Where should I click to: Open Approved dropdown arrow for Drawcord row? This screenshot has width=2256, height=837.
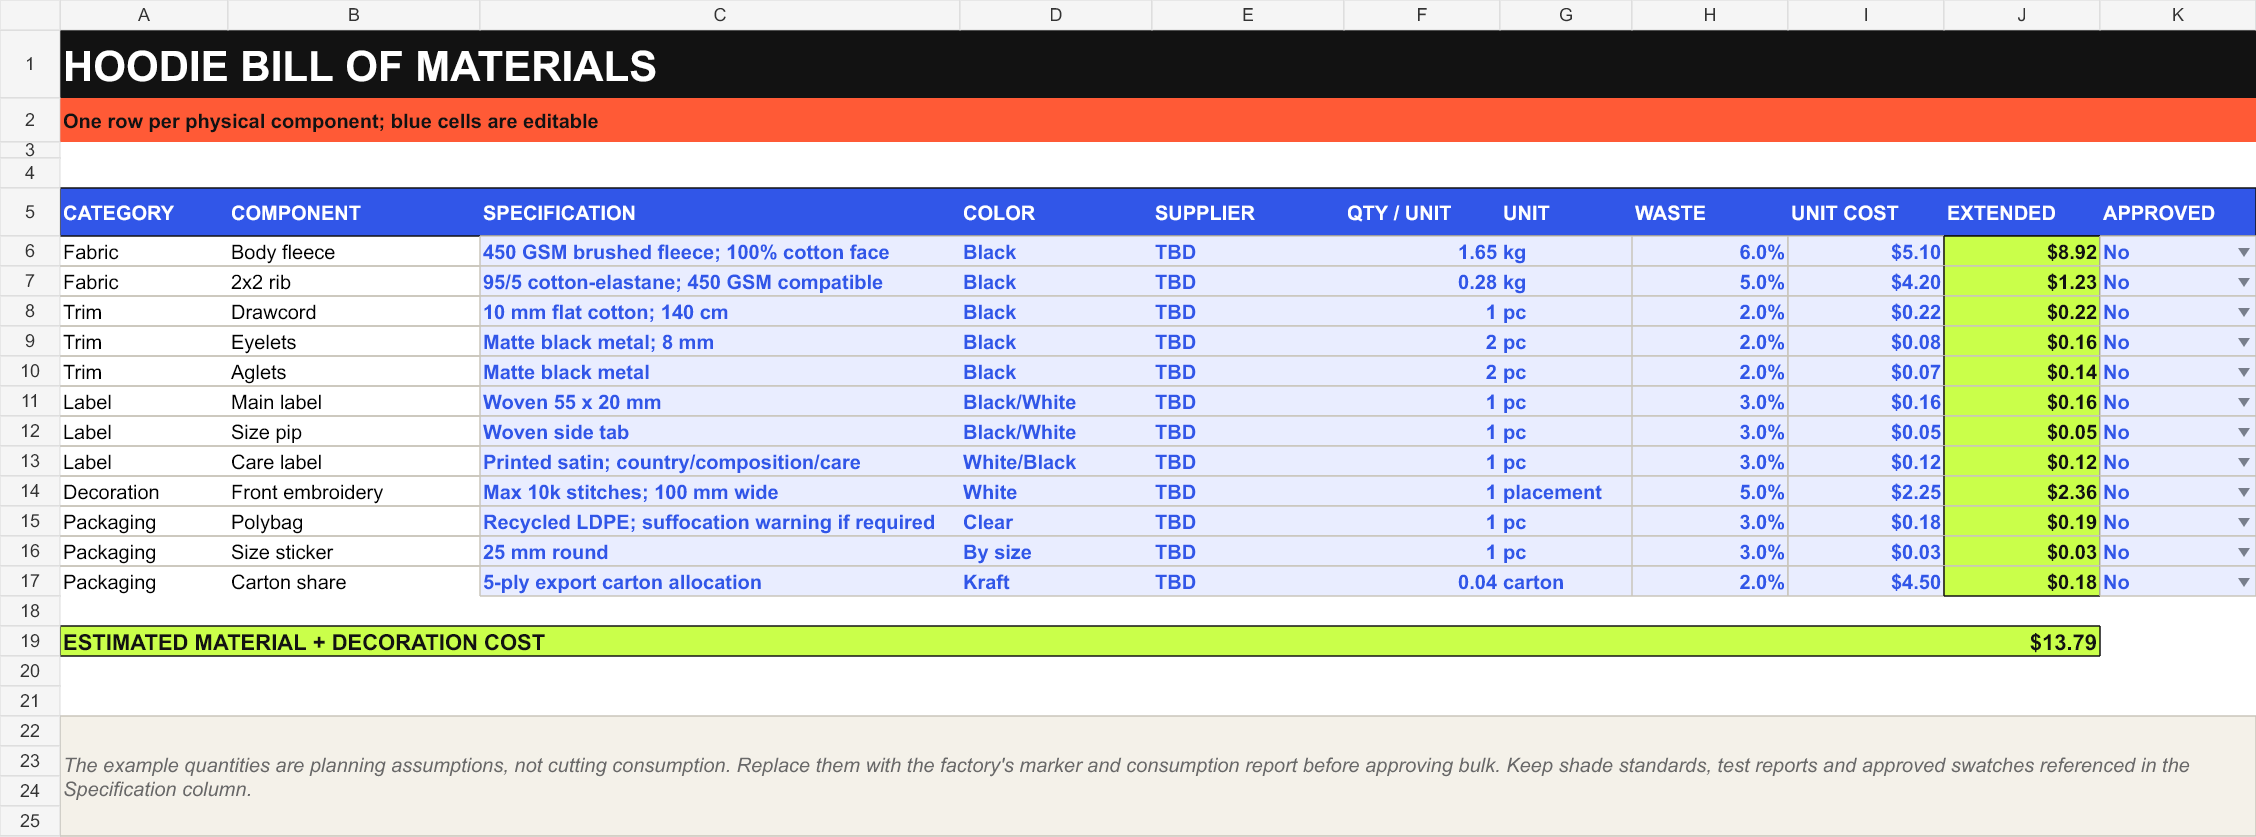point(2243,313)
